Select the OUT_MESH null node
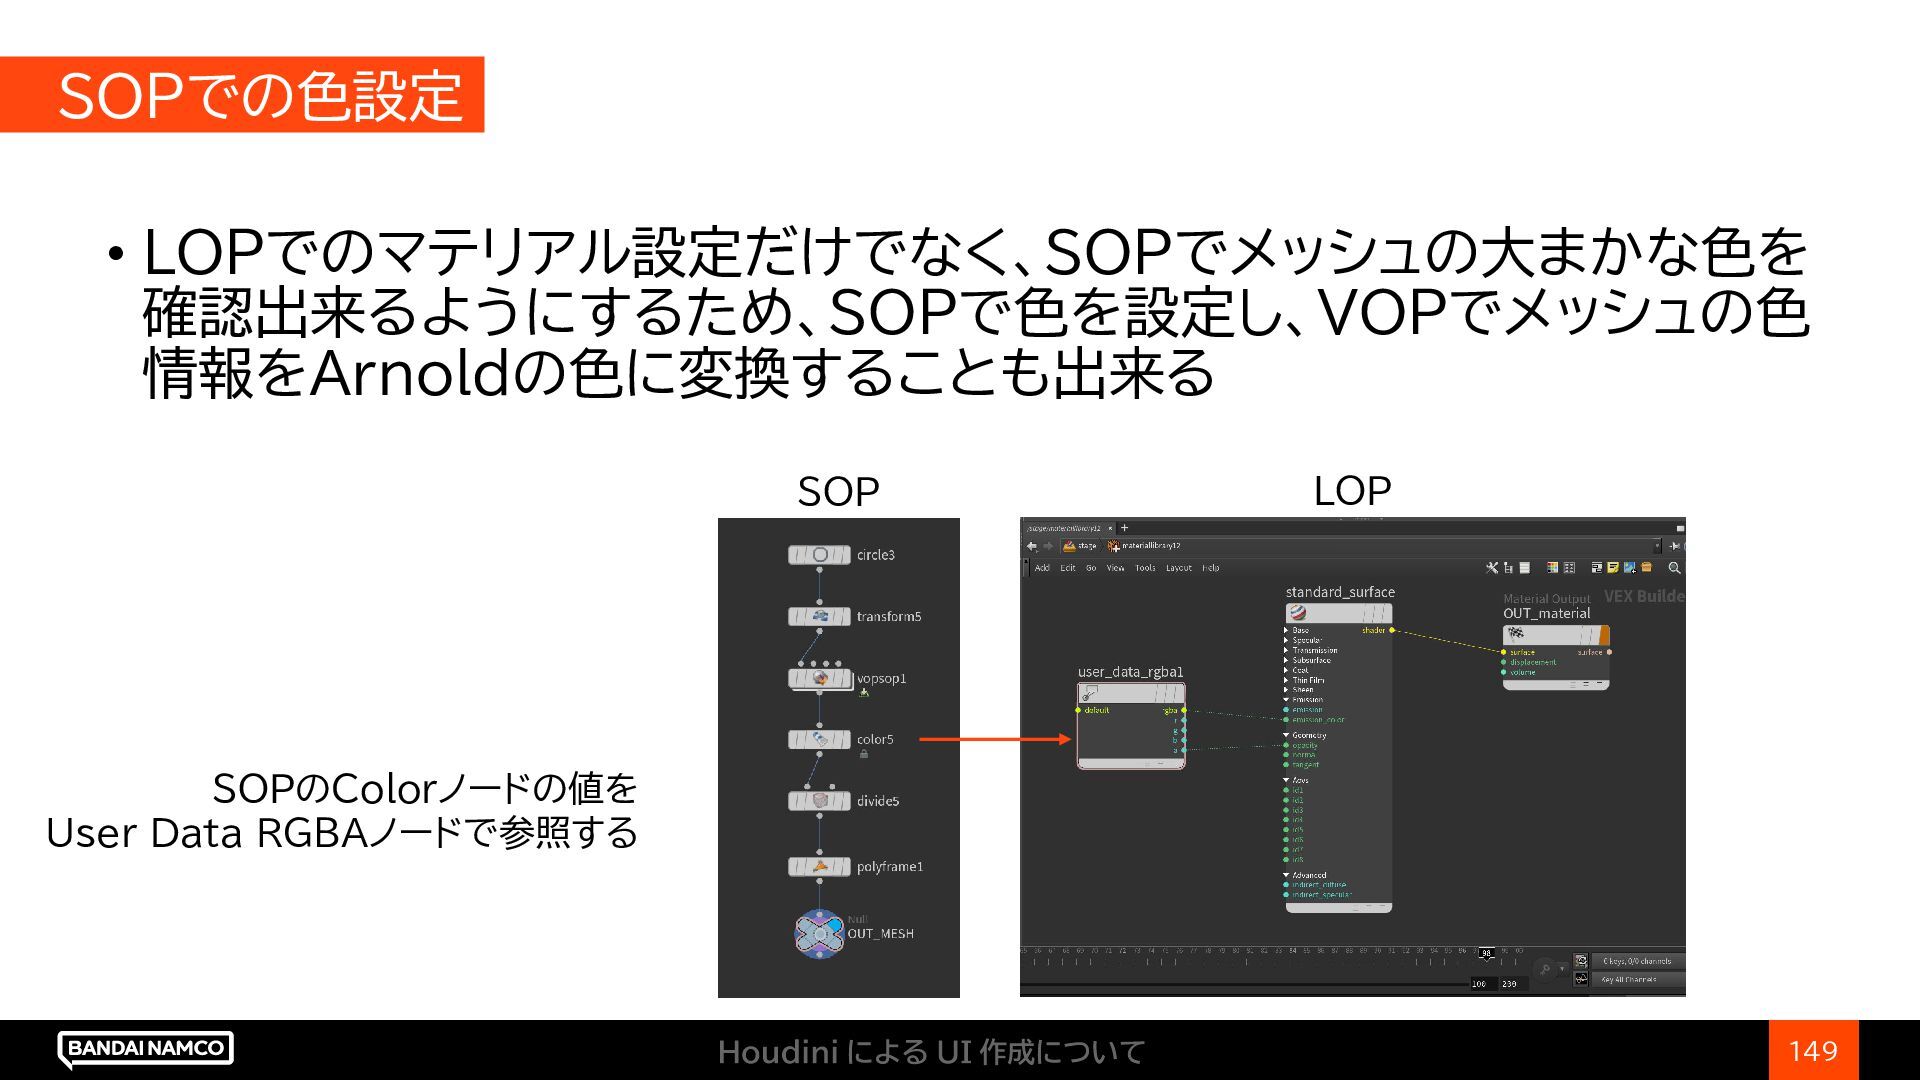1920x1080 pixels. tap(819, 934)
